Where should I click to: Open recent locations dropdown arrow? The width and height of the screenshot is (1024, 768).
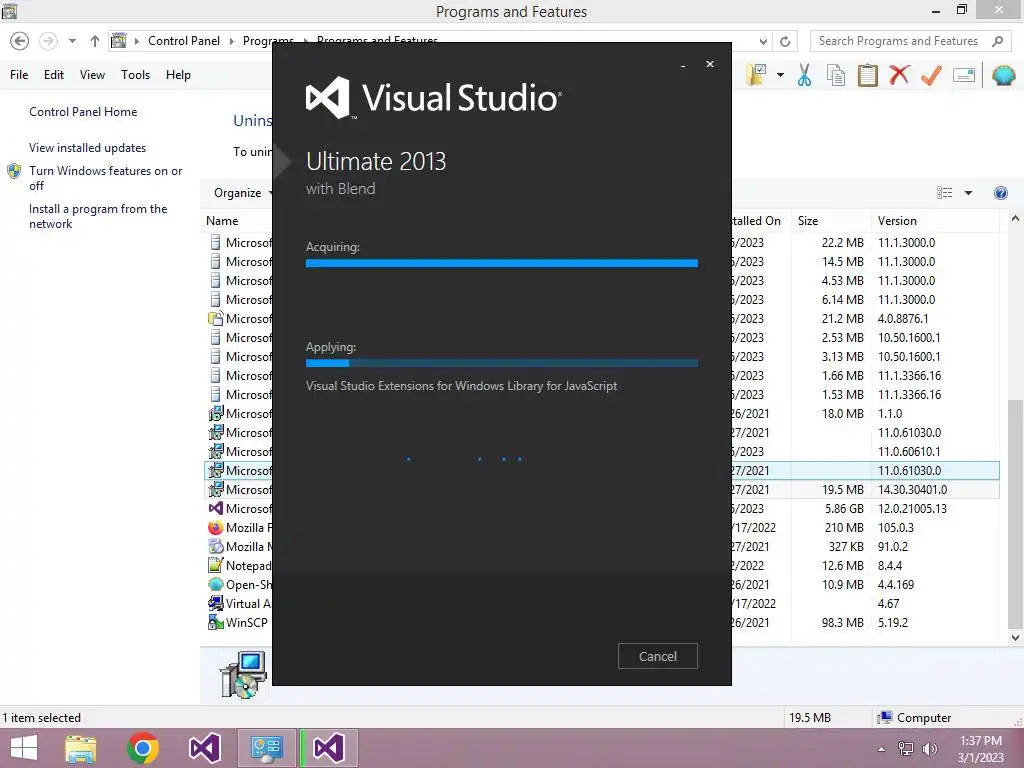72,41
